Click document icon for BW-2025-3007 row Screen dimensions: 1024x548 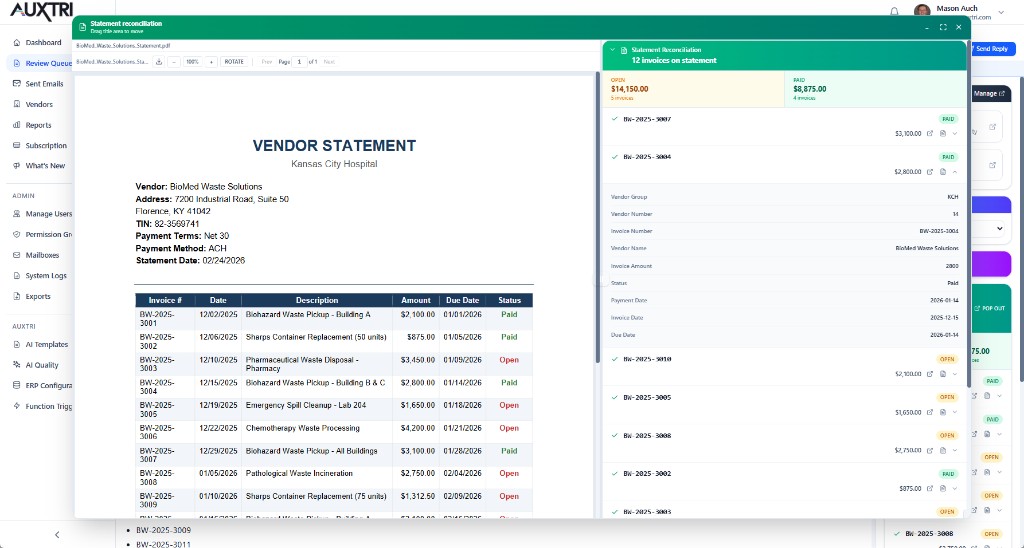(x=943, y=134)
